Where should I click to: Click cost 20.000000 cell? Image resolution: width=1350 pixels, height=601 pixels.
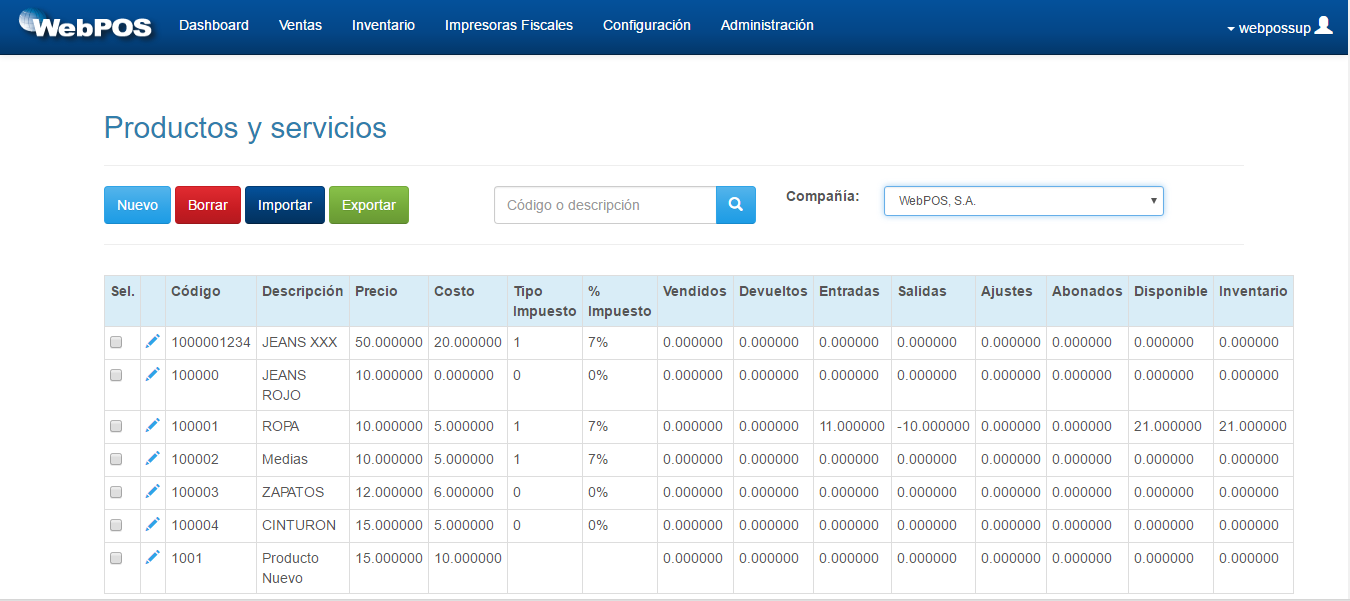pyautogui.click(x=468, y=342)
